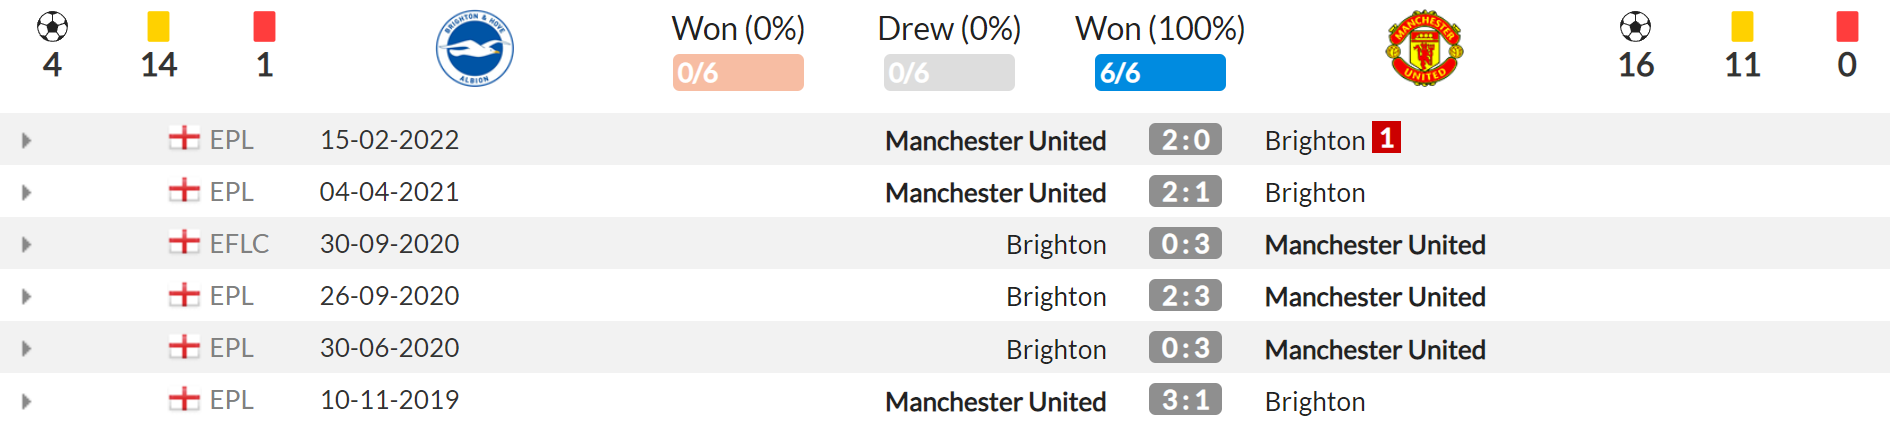Click Manchester United in the 30-06-2020 row

point(1375,349)
